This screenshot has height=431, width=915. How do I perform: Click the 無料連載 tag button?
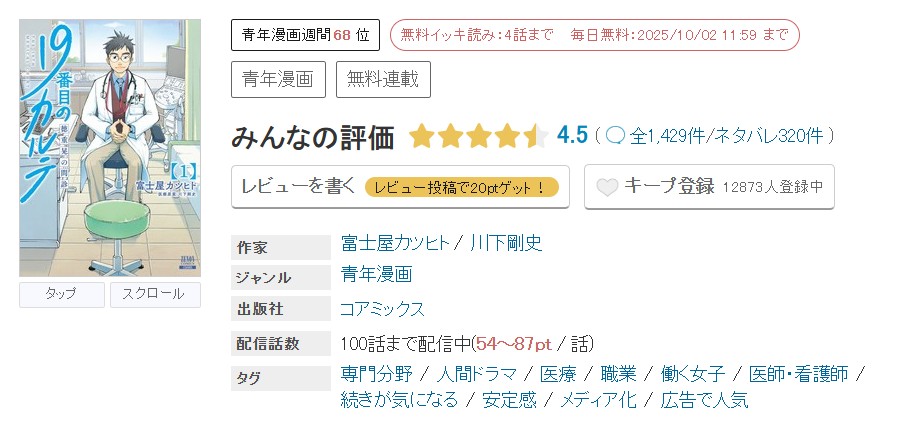(383, 79)
